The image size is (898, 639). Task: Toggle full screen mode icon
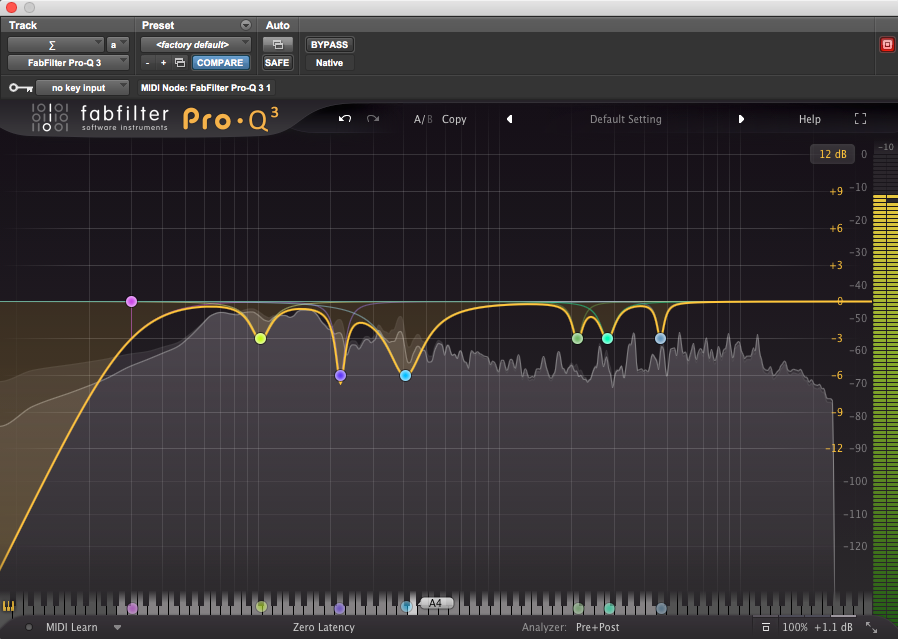click(860, 119)
